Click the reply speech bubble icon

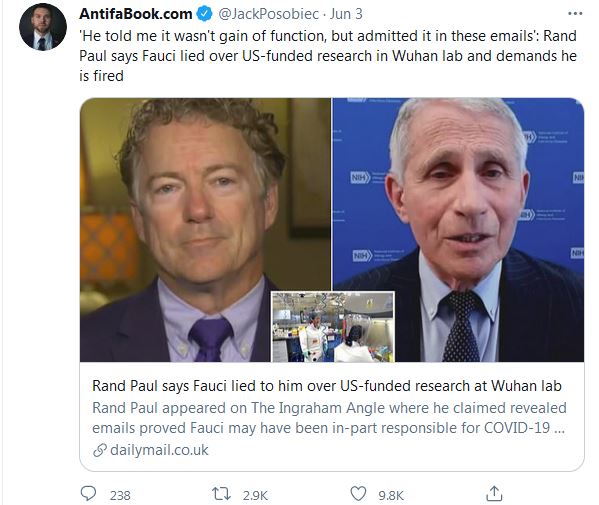[x=88, y=494]
